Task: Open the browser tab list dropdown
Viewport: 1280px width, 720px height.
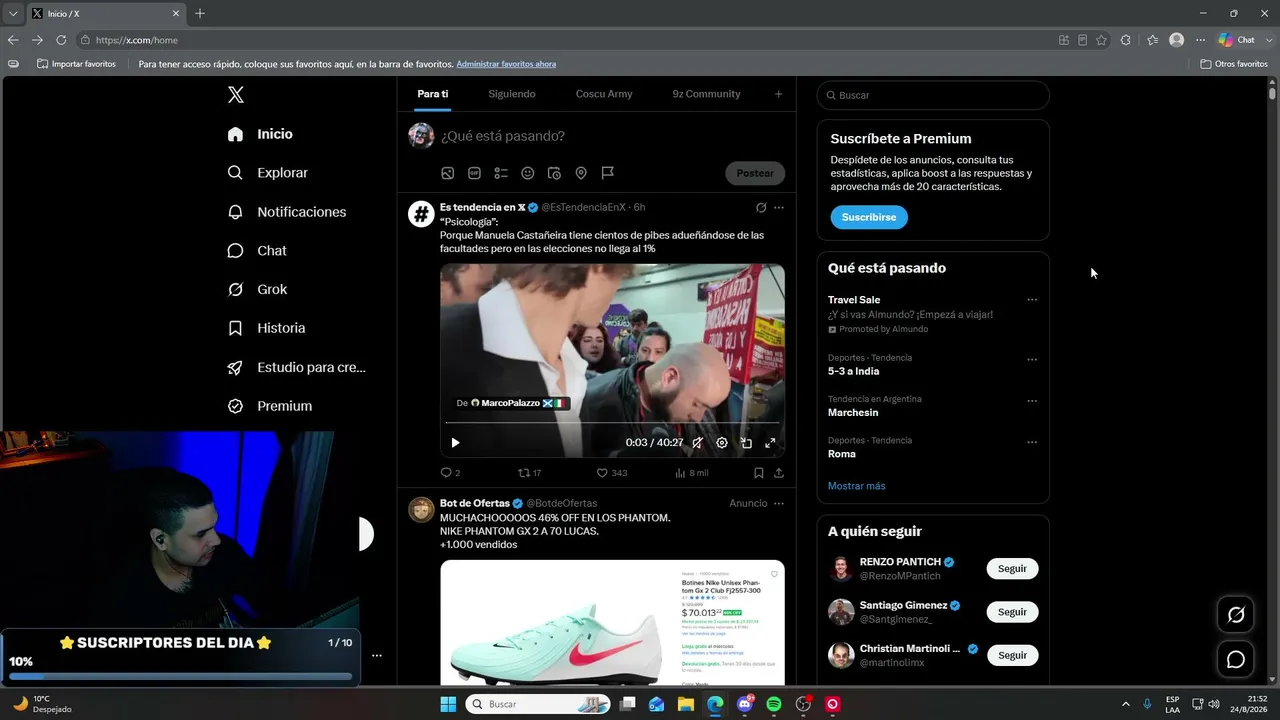Action: 13,14
